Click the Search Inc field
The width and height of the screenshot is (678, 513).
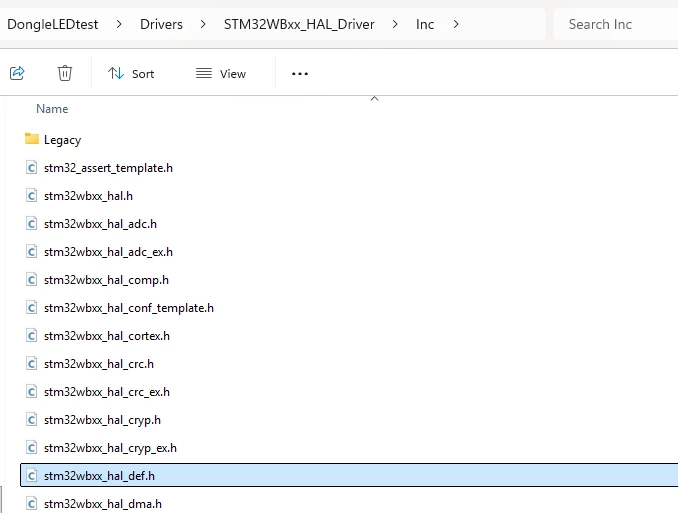pyautogui.click(x=616, y=24)
